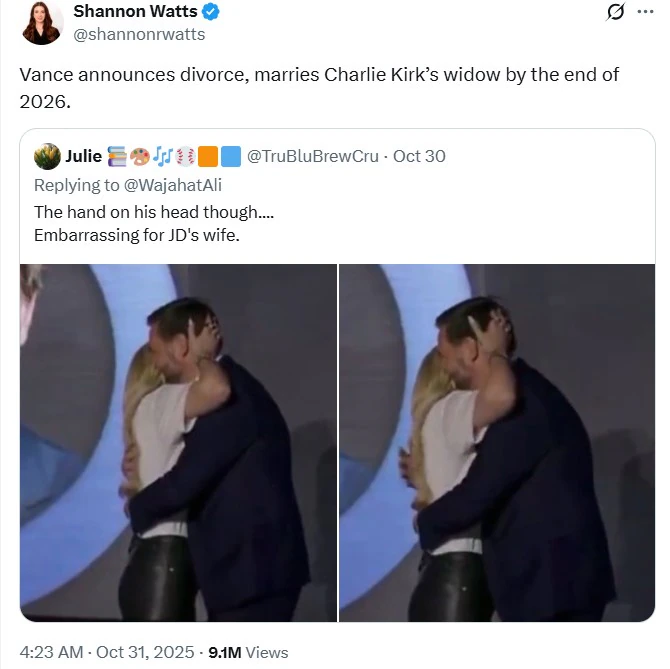Image resolution: width=670 pixels, height=669 pixels.
Task: Click Julie's small profile avatar
Action: pyautogui.click(x=46, y=157)
